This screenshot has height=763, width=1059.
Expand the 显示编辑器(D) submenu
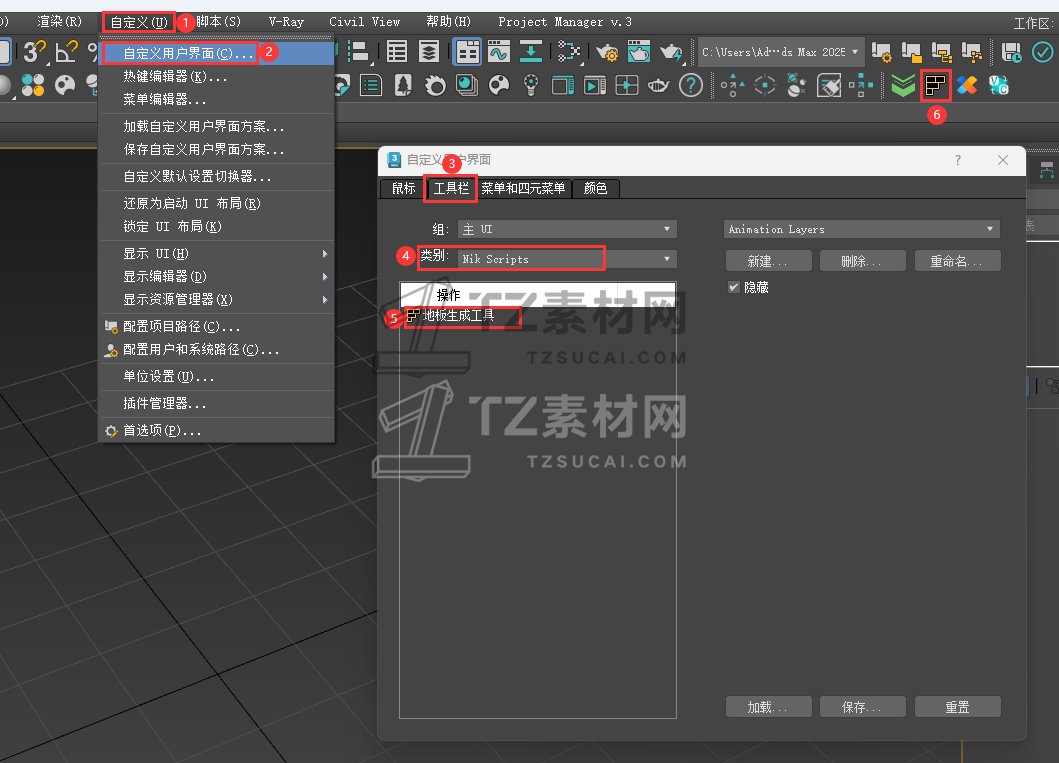tap(216, 277)
